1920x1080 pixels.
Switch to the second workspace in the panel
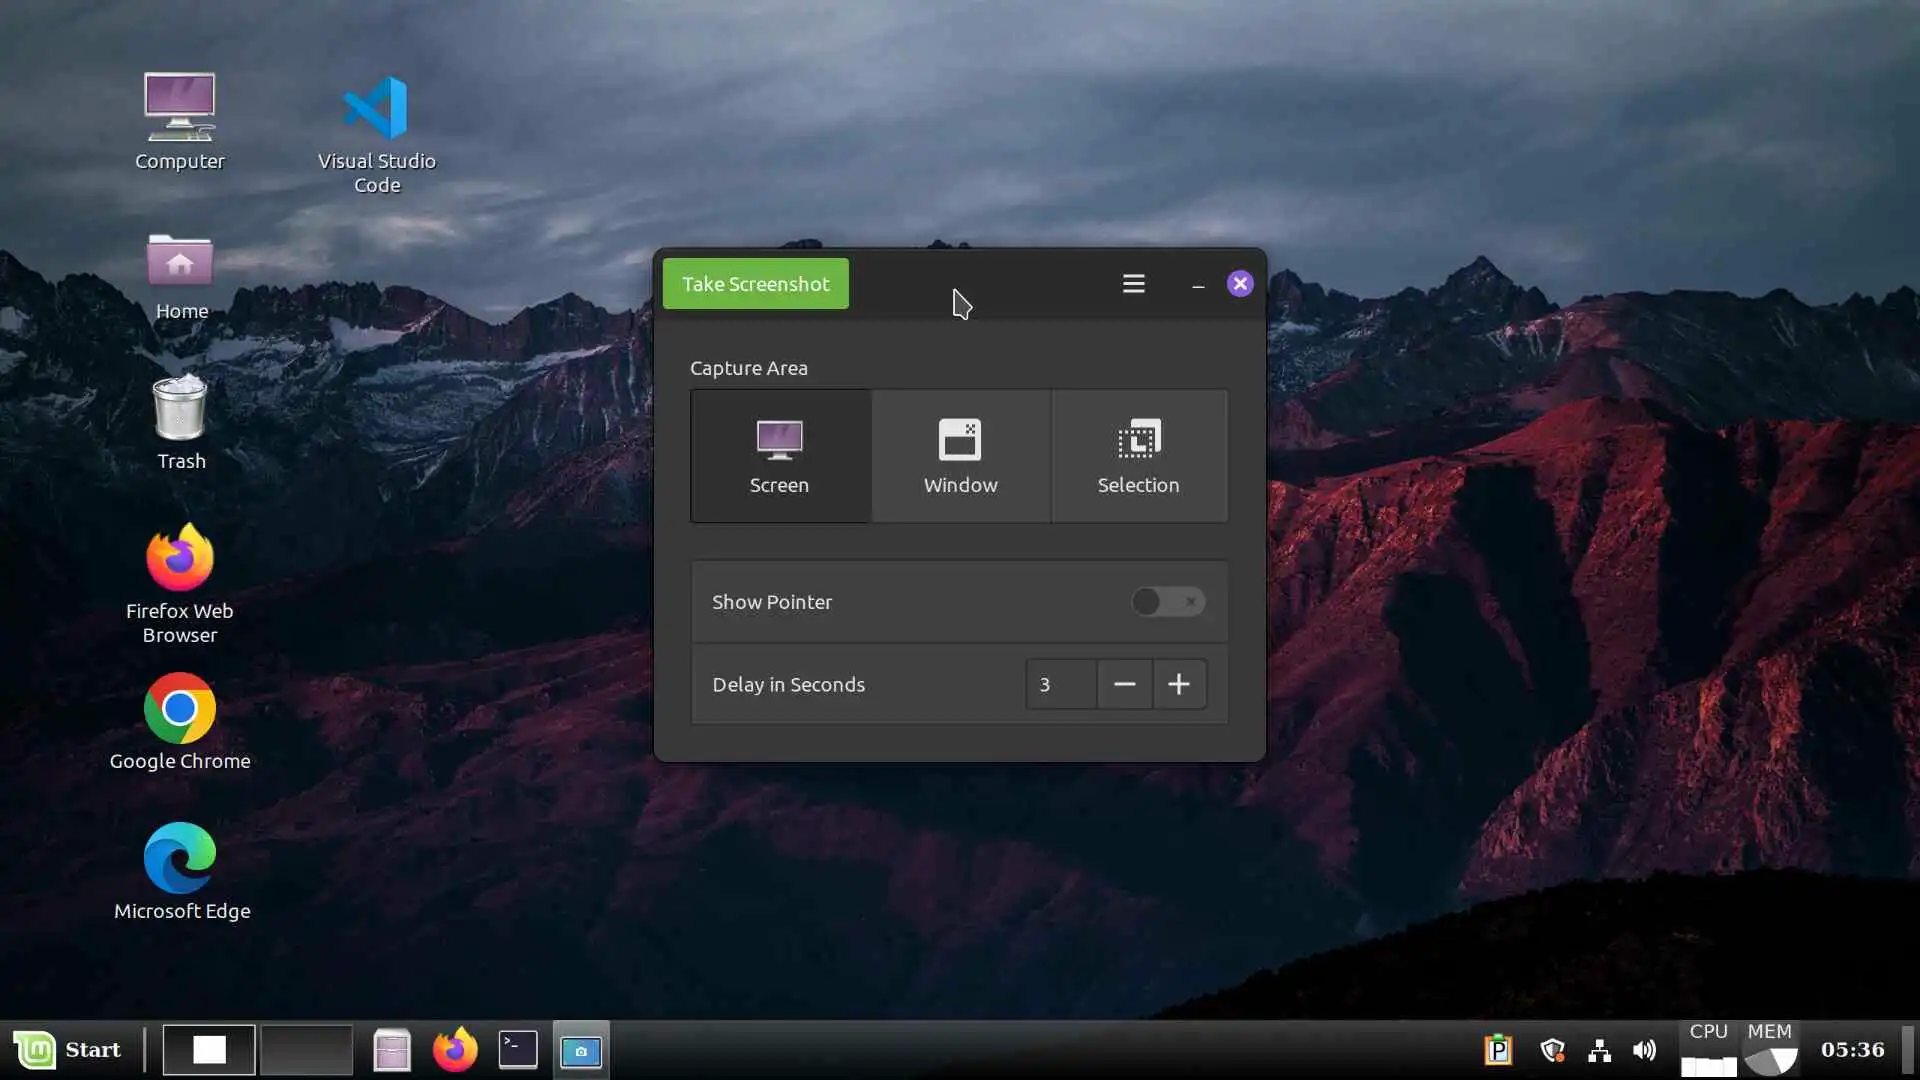tap(307, 1050)
